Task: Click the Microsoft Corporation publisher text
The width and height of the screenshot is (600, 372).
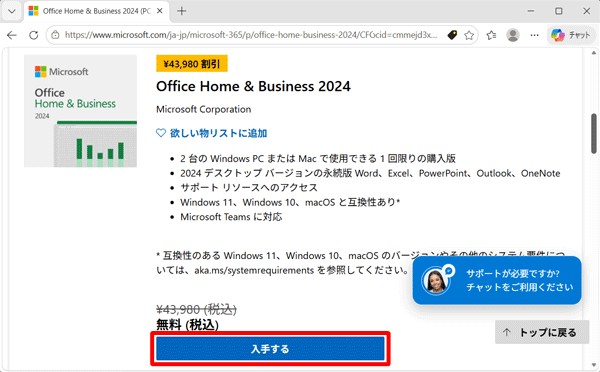Action: (x=204, y=109)
